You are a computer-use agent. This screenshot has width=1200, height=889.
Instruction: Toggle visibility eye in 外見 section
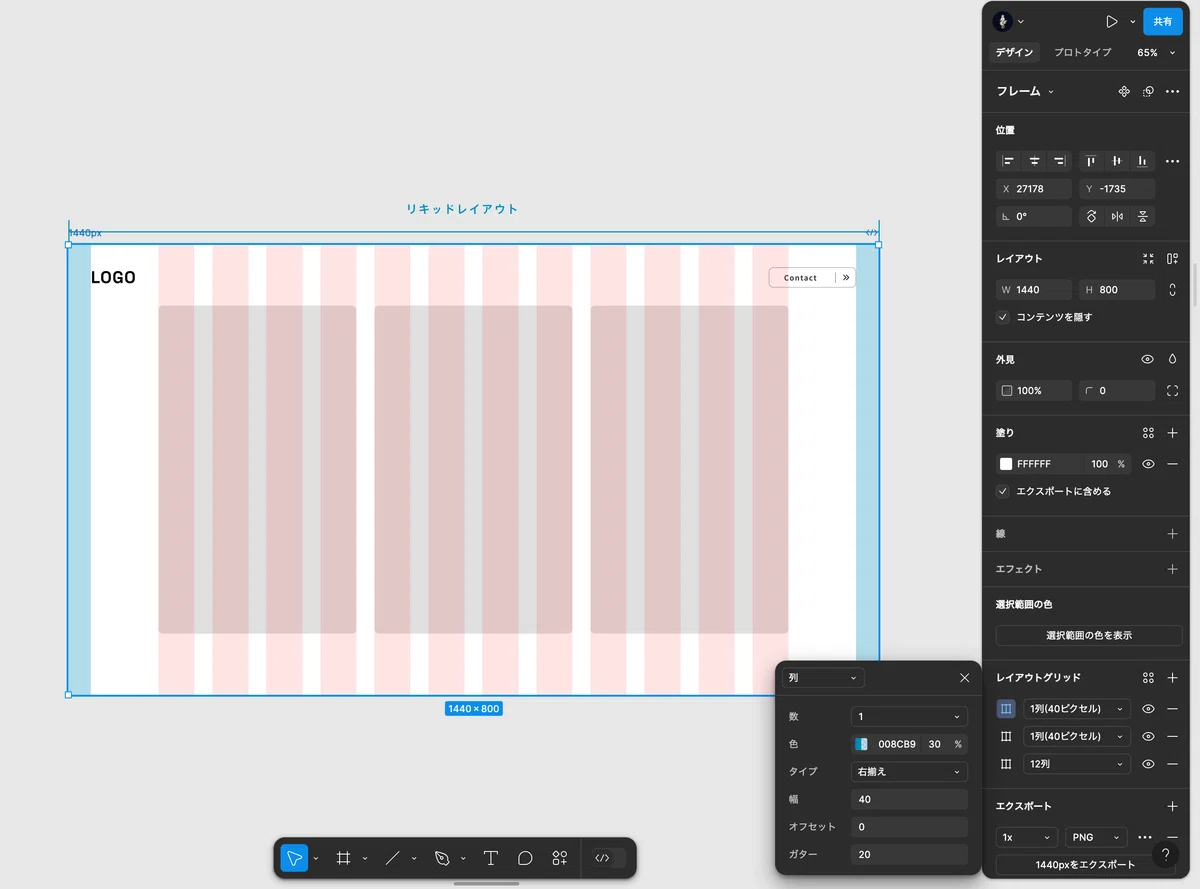pos(1148,359)
